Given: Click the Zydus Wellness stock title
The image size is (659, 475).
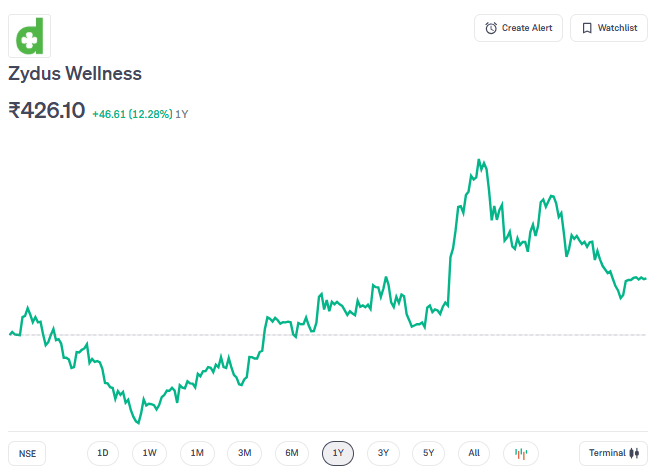Looking at the screenshot, I should click(75, 74).
